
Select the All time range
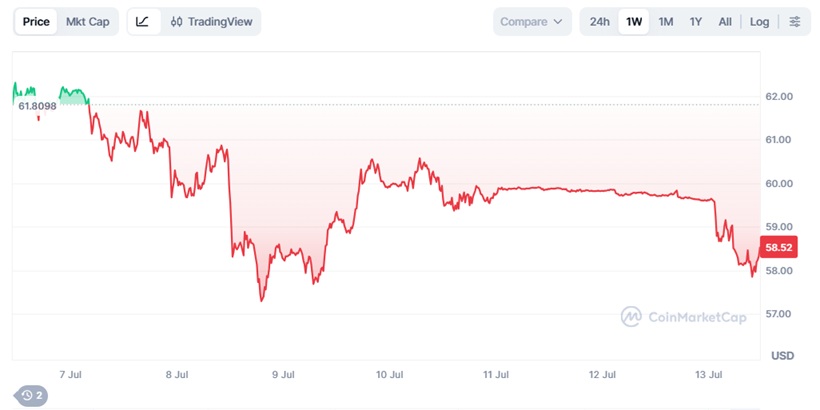point(725,21)
